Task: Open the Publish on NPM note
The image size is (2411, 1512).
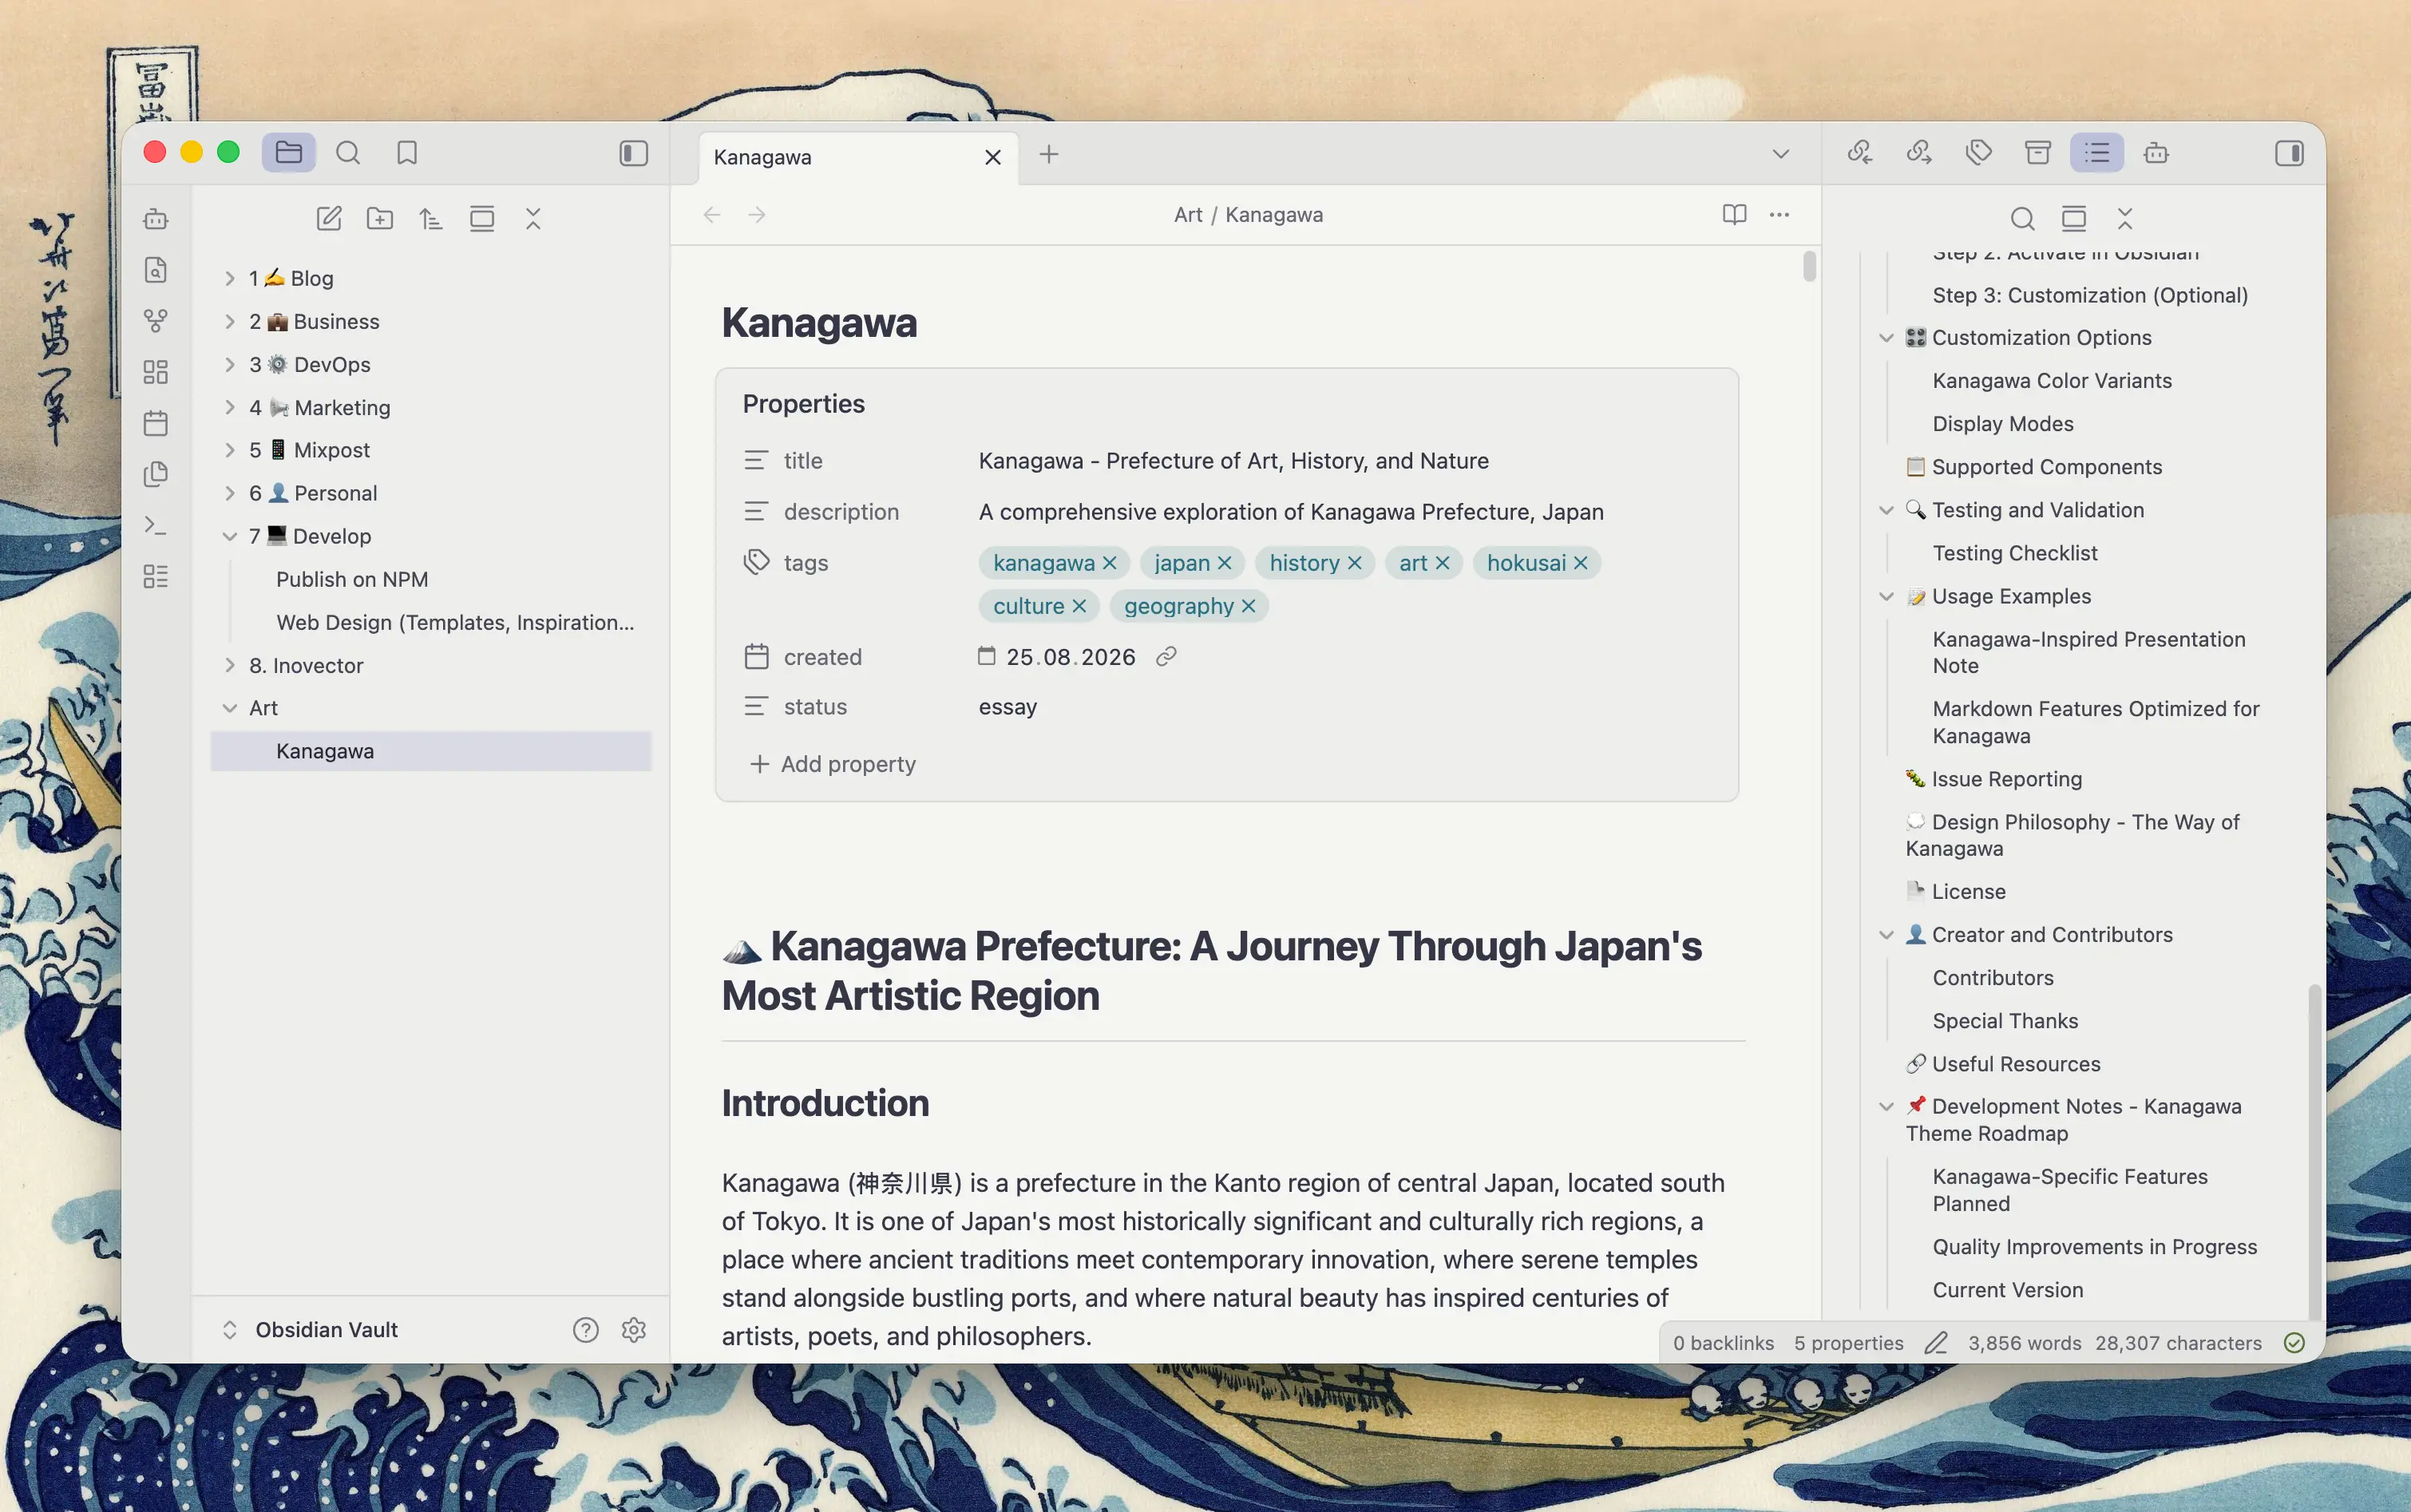Action: [352, 579]
